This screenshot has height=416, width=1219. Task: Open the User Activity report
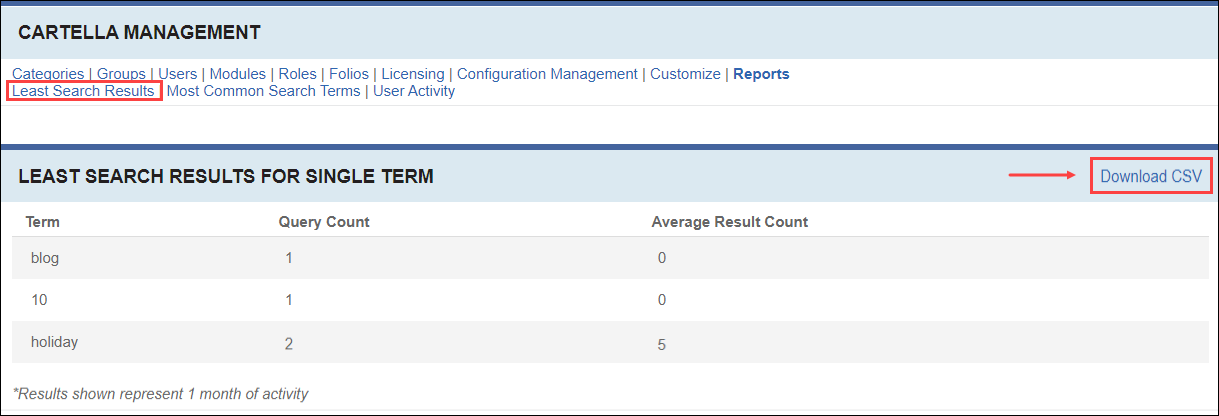pyautogui.click(x=414, y=91)
